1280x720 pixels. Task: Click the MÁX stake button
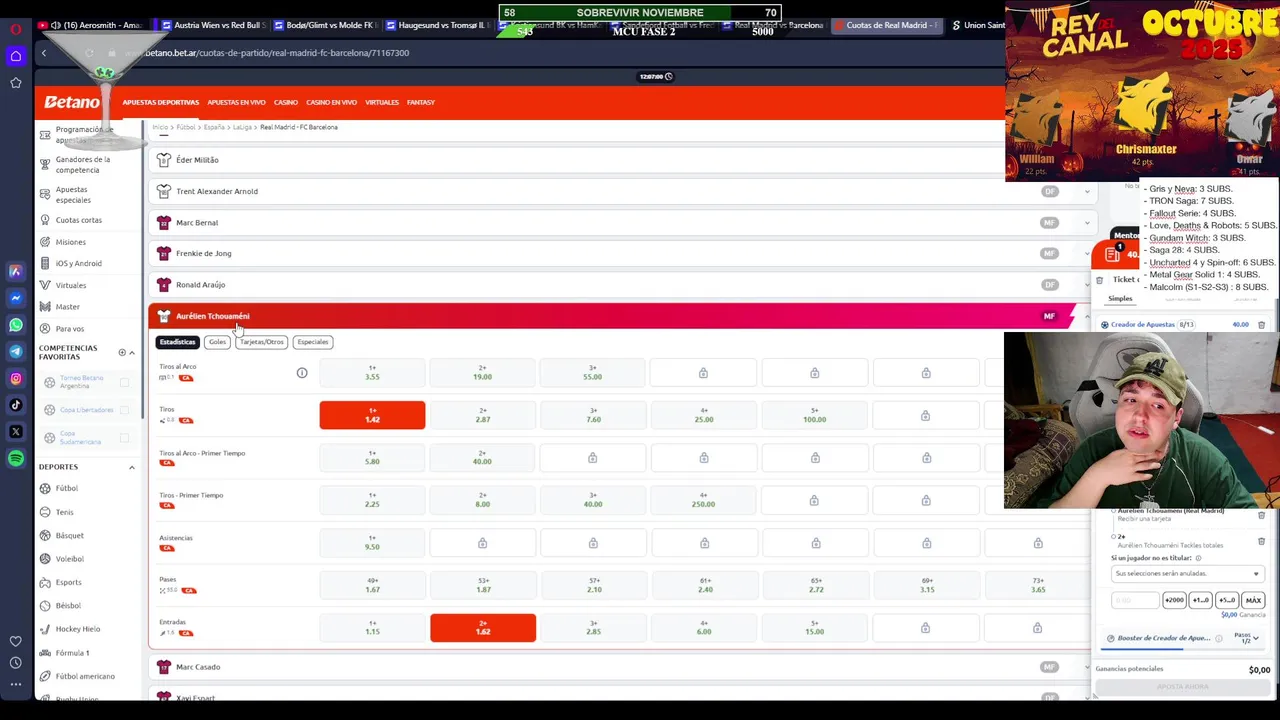click(1253, 600)
